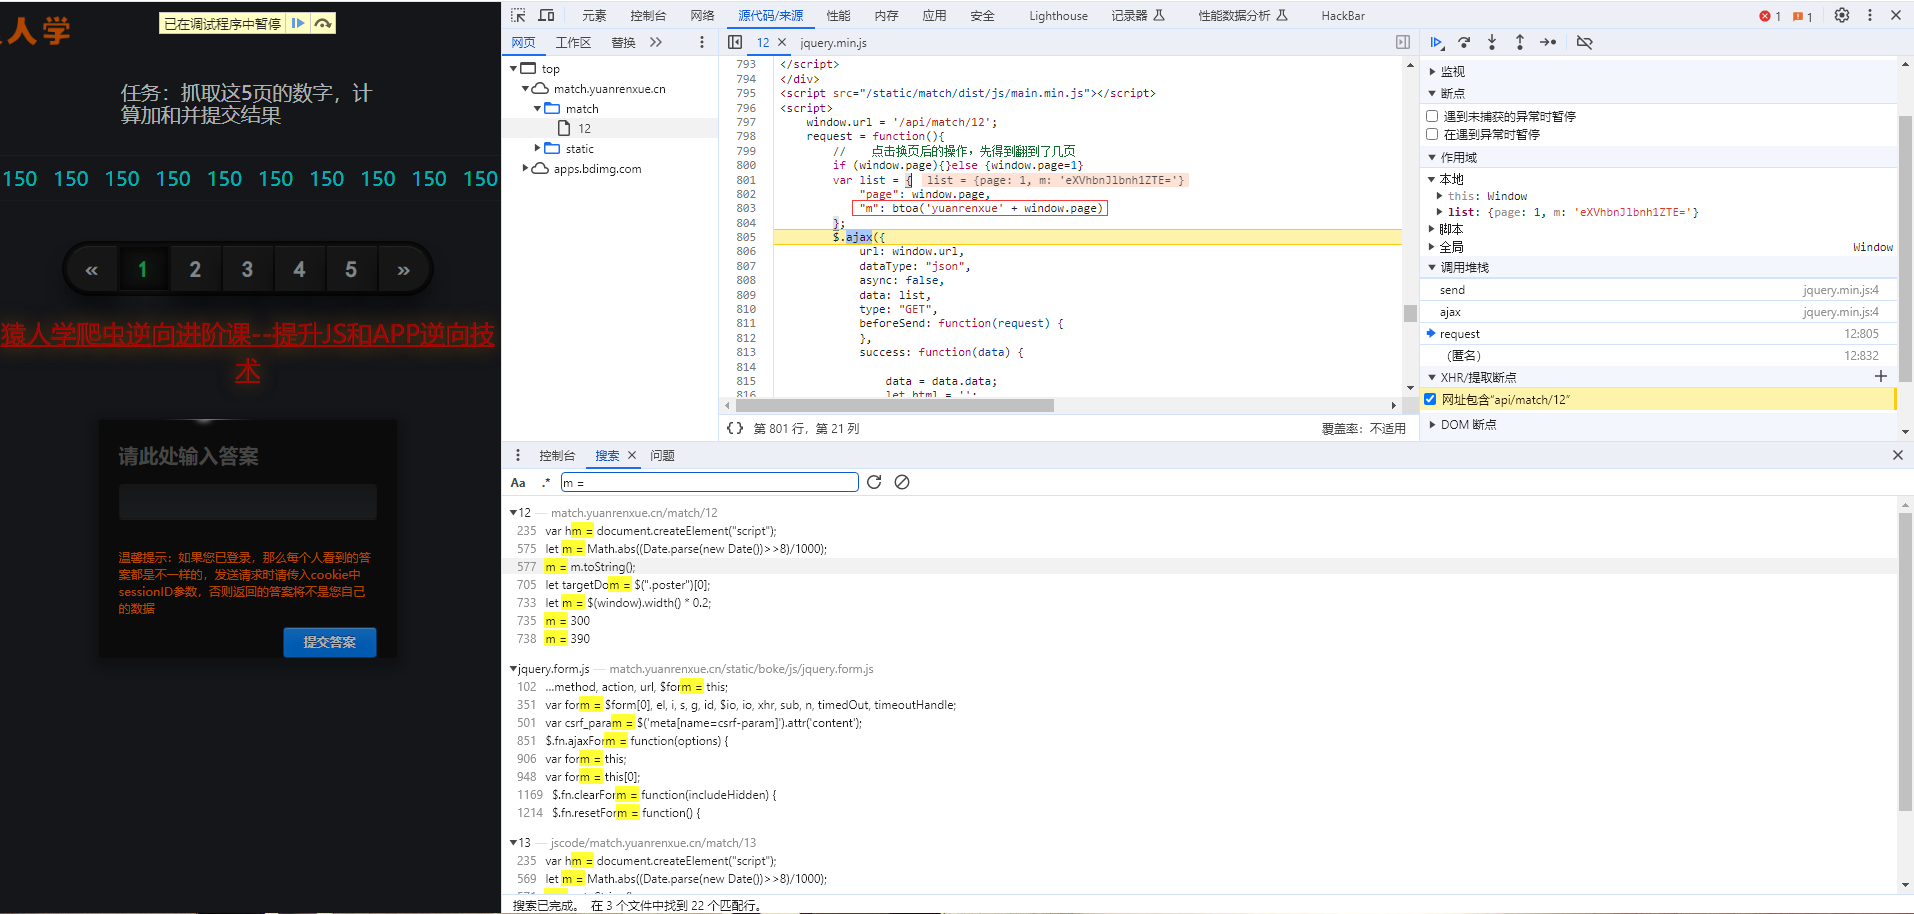Expand the static folder

point(537,148)
